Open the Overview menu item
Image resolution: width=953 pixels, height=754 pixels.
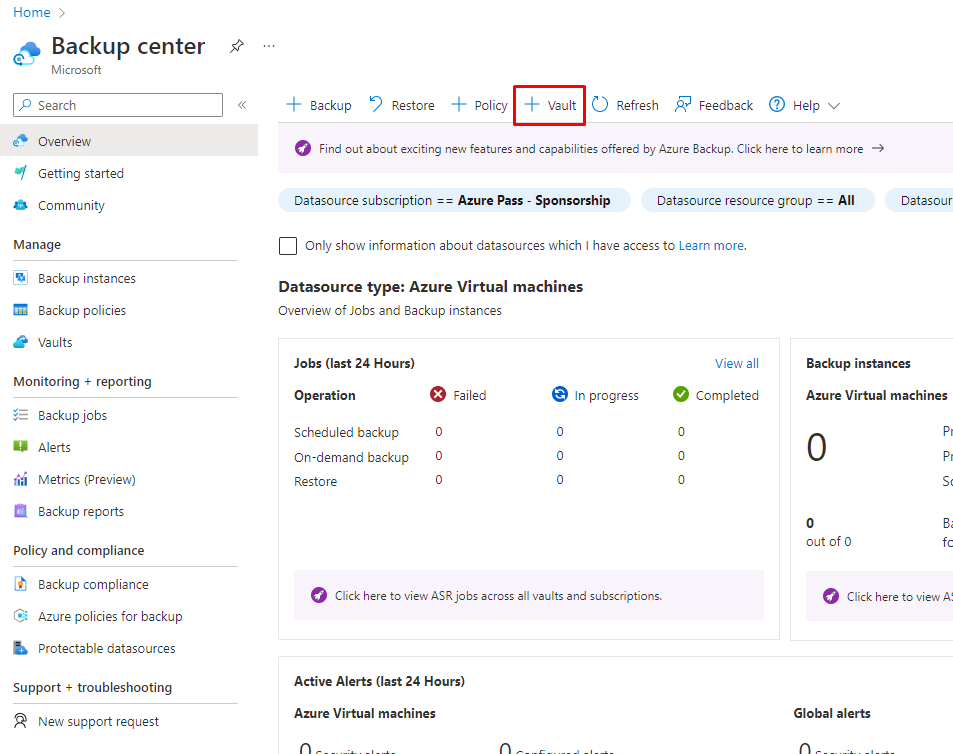point(129,141)
